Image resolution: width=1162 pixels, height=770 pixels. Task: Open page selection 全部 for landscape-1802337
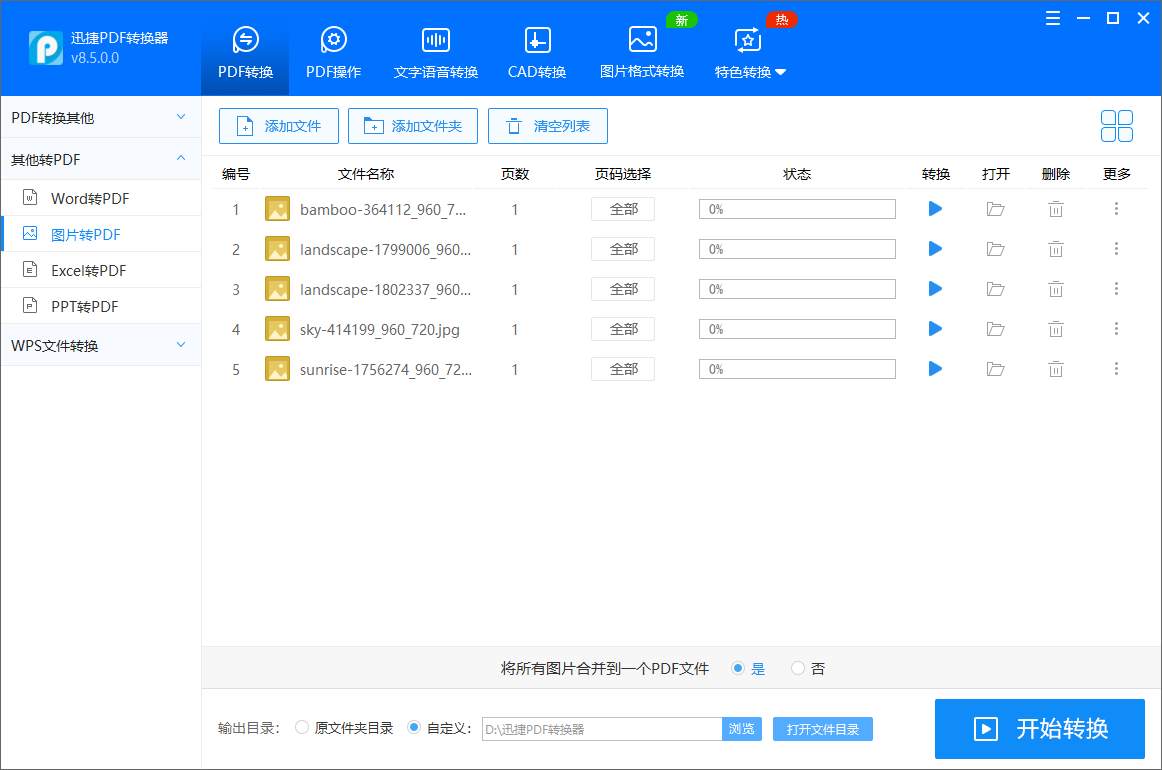(x=622, y=290)
